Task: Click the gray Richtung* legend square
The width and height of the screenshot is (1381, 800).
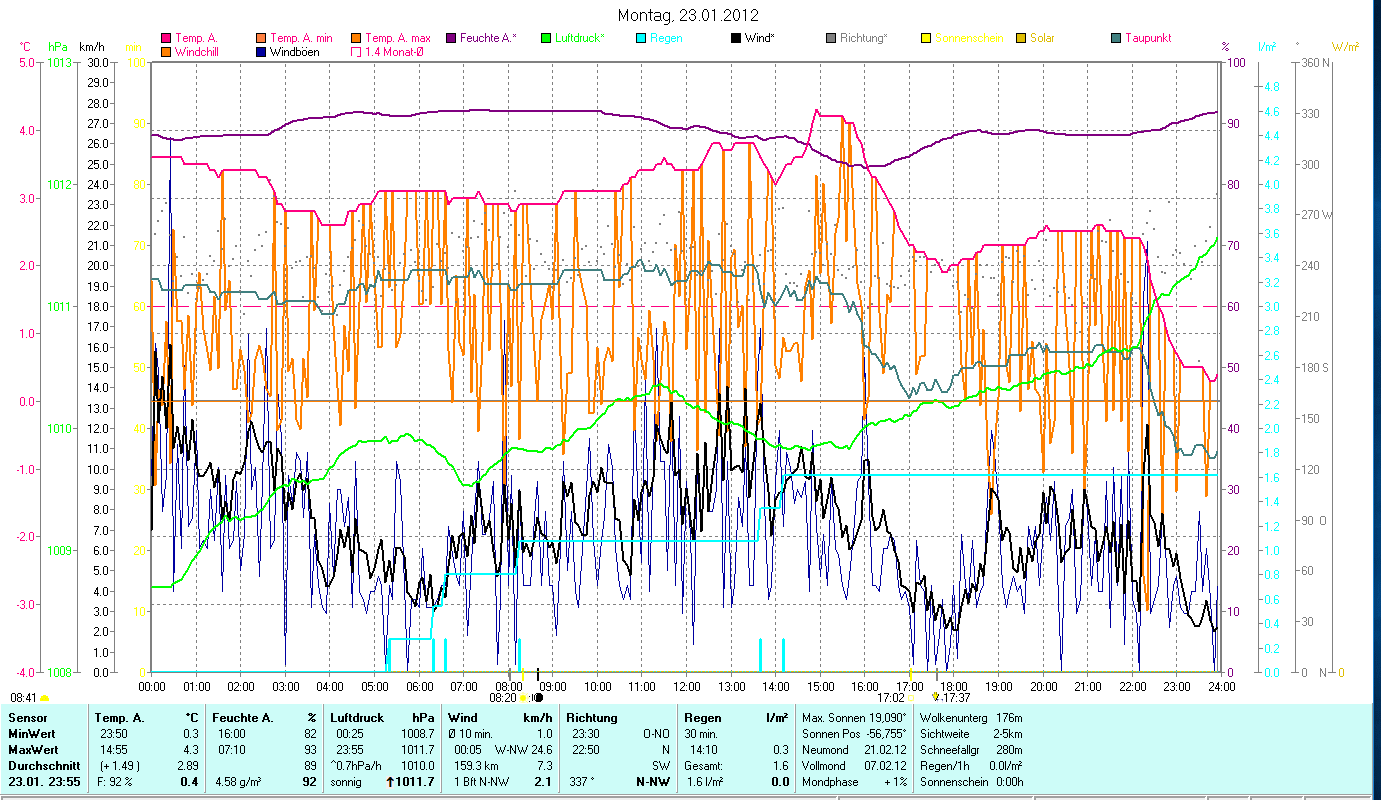Action: coord(831,38)
